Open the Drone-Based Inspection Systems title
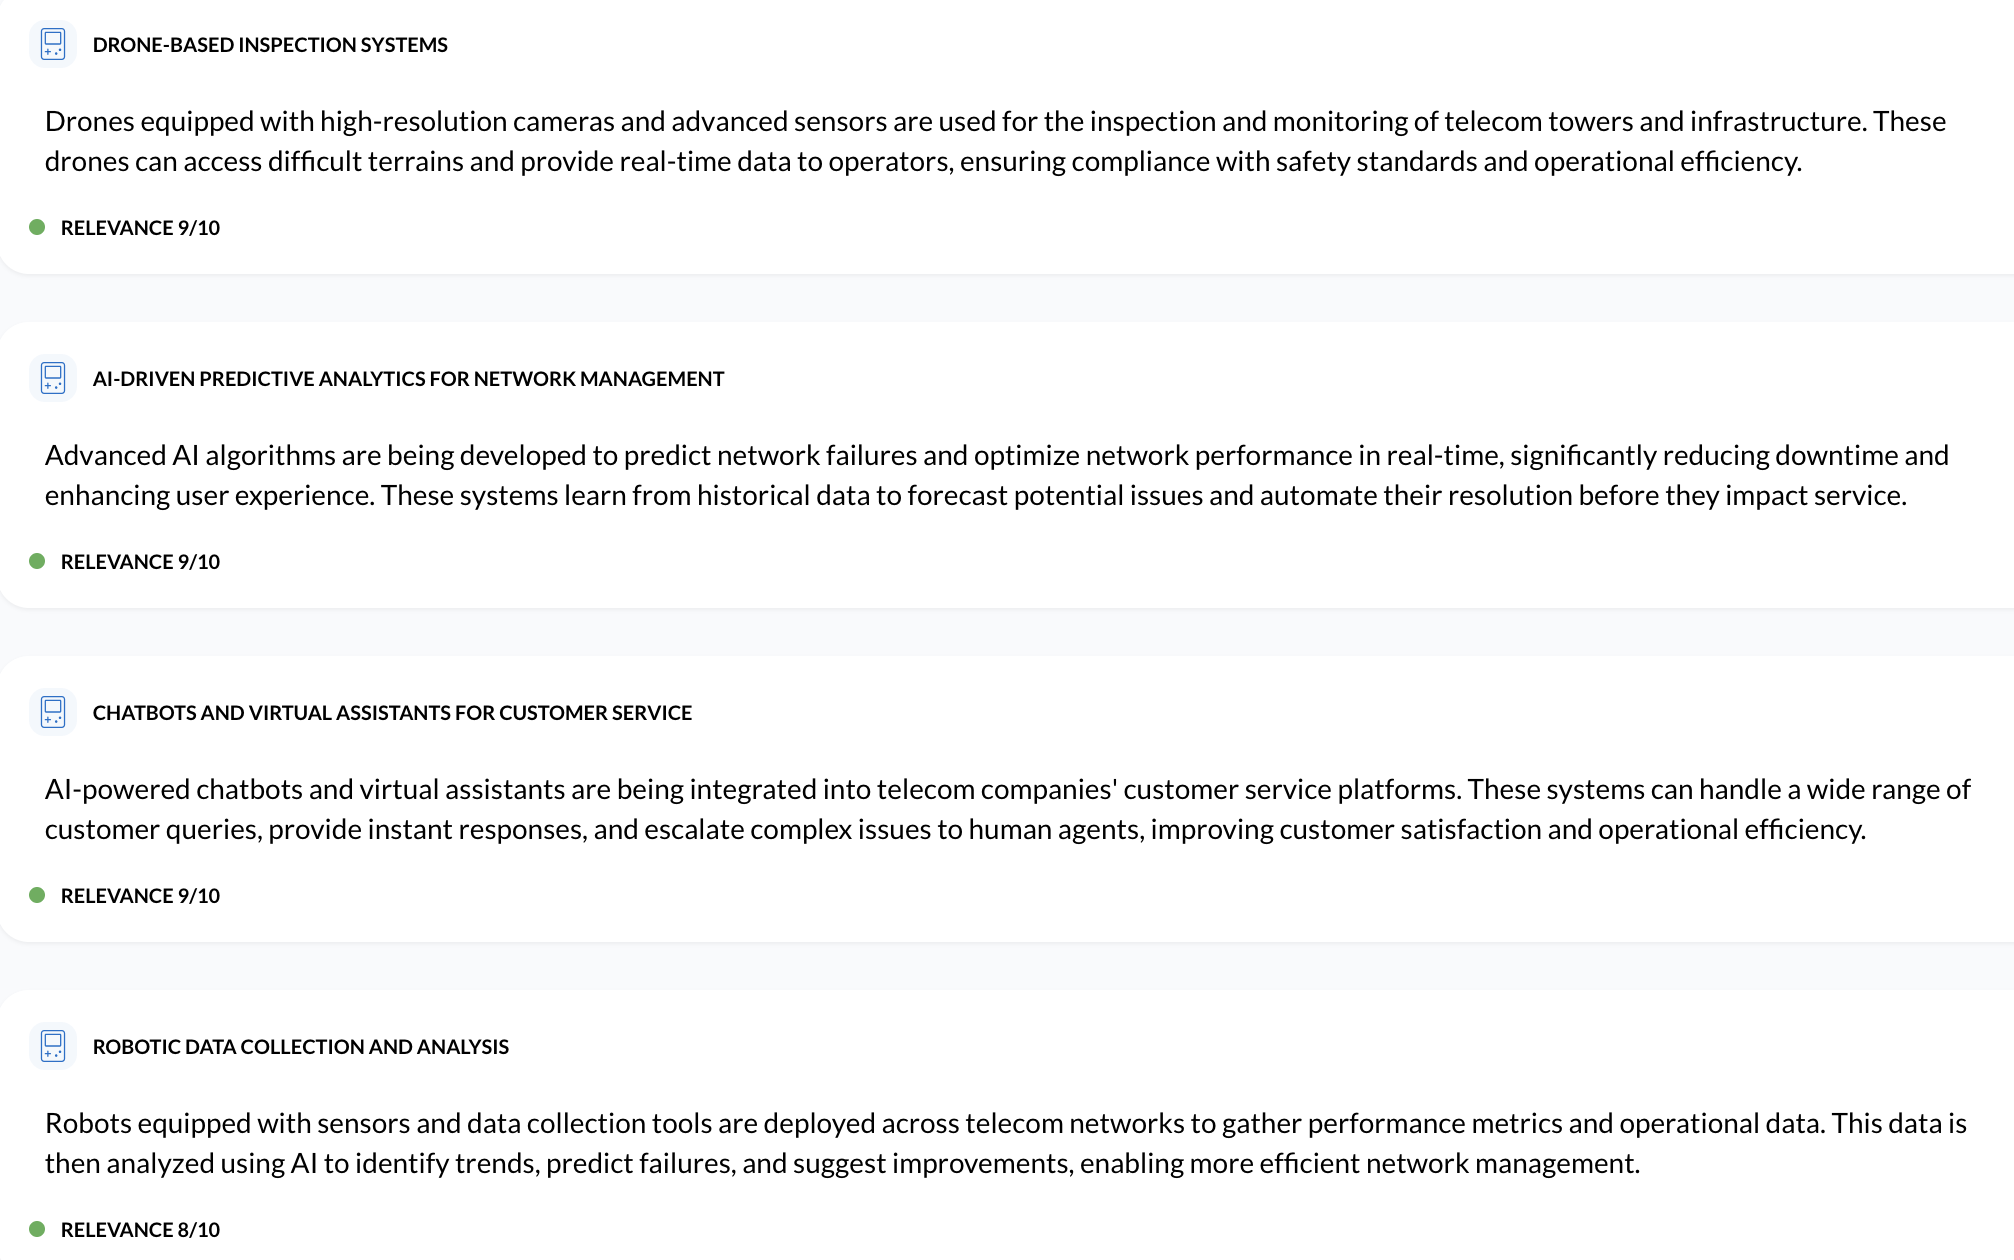2014x1260 pixels. point(270,45)
